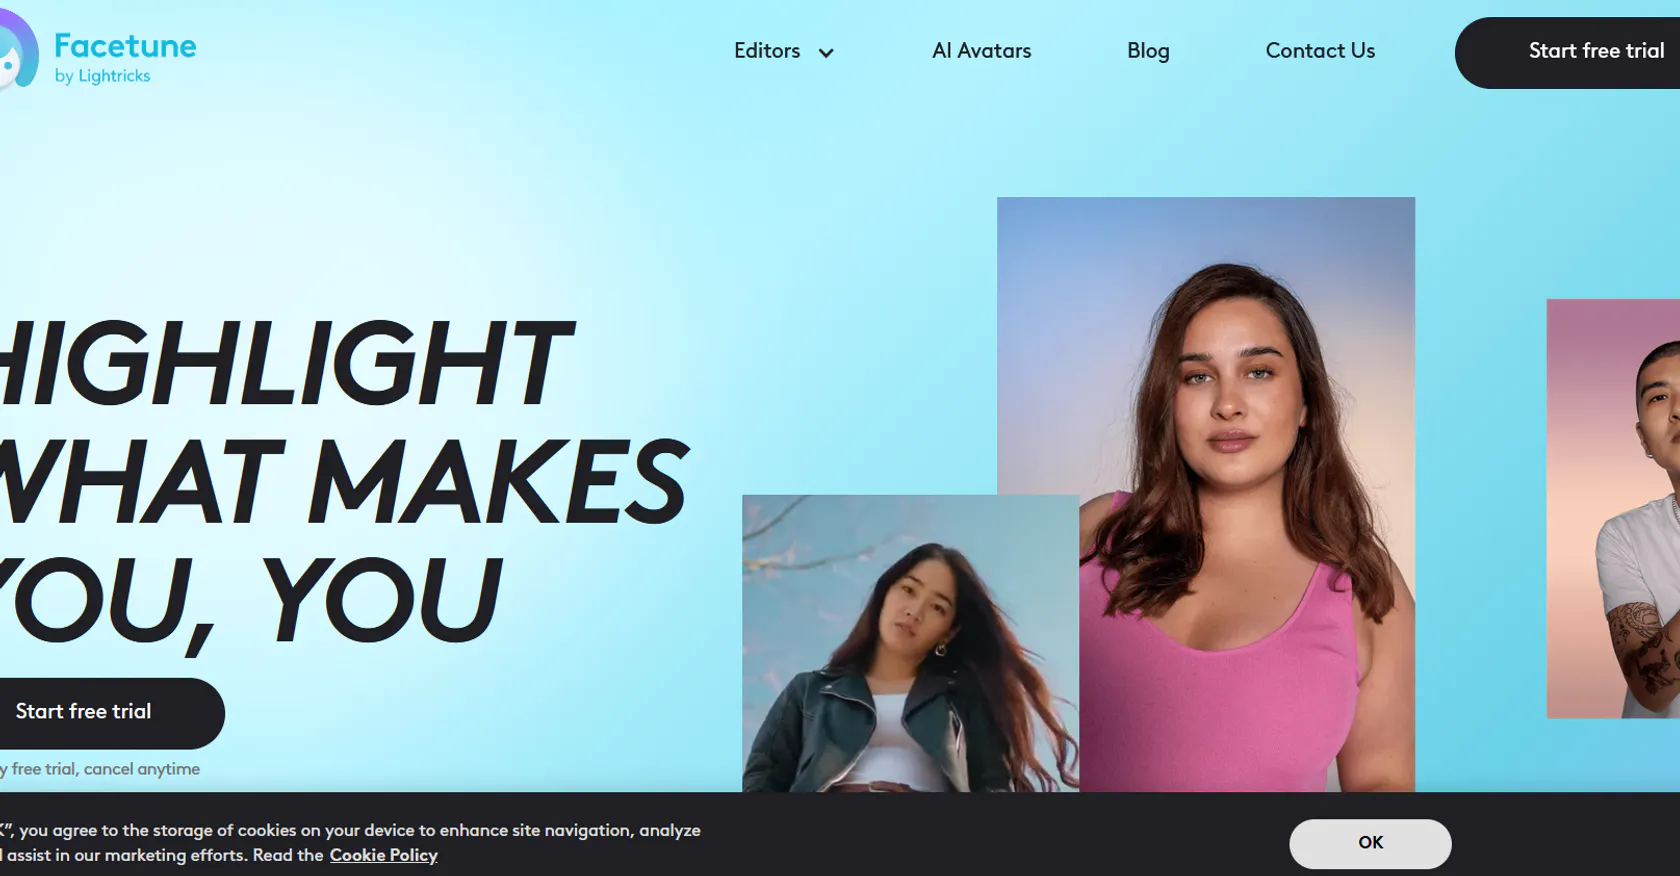Click header Start free trial button
Image resolution: width=1680 pixels, height=876 pixels.
(x=1568, y=53)
